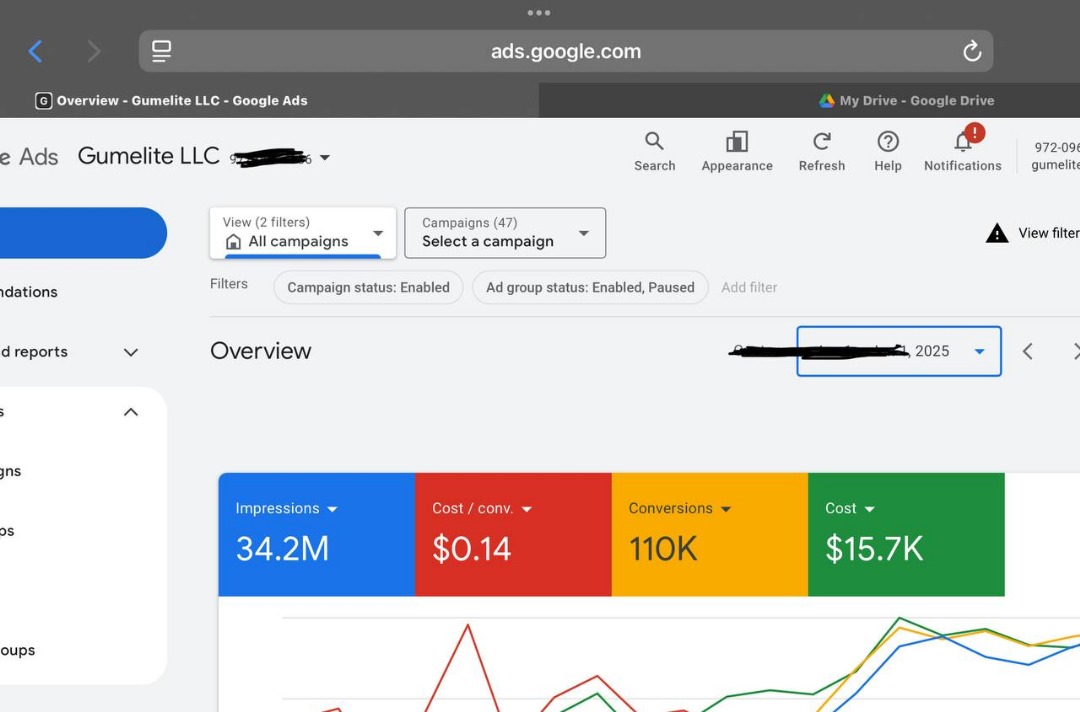The image size is (1080, 712).
Task: Open the Appearance settings icon
Action: point(737,152)
